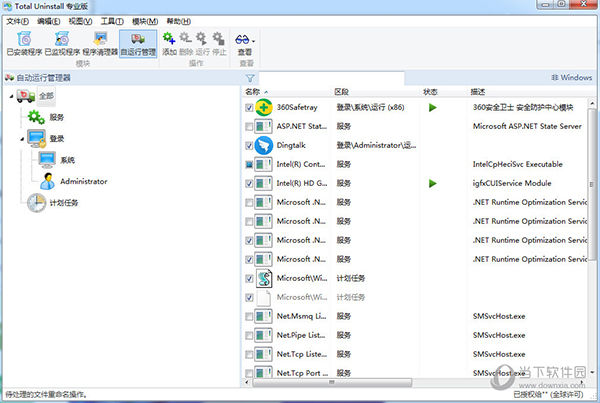Select the 'Microsoft ASP.NET State Server' description
The image size is (600, 403).
click(527, 126)
